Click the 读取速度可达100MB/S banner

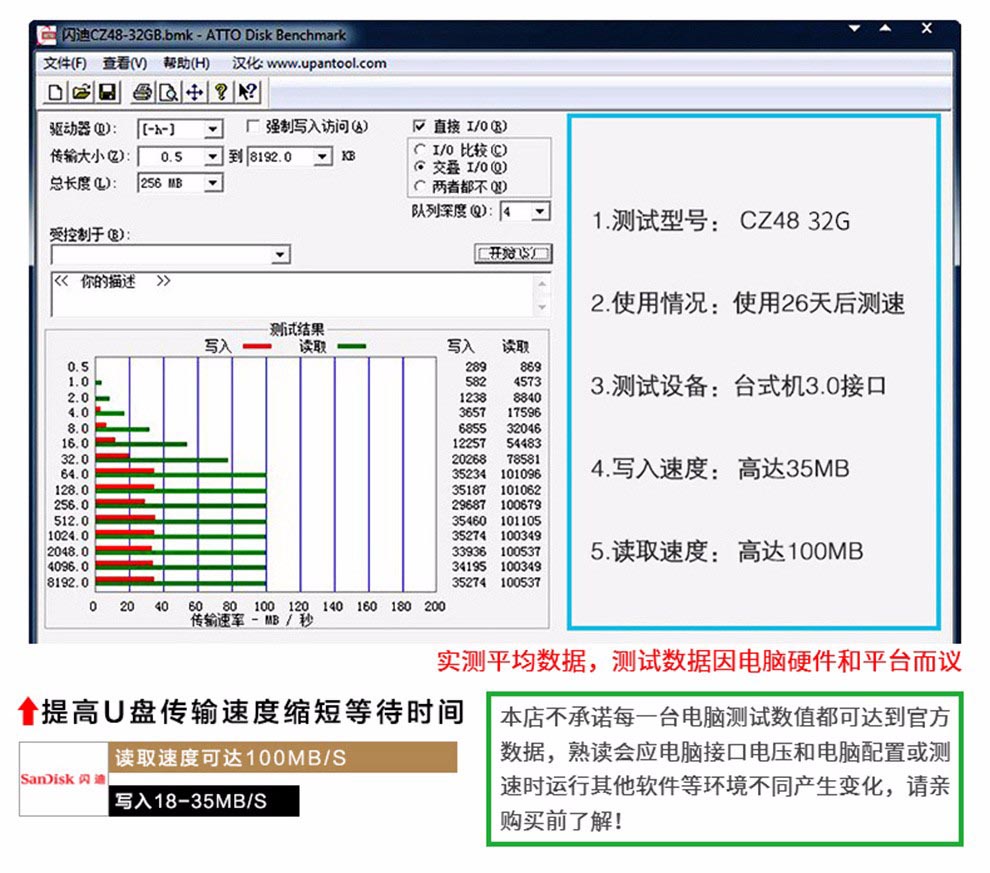point(282,757)
